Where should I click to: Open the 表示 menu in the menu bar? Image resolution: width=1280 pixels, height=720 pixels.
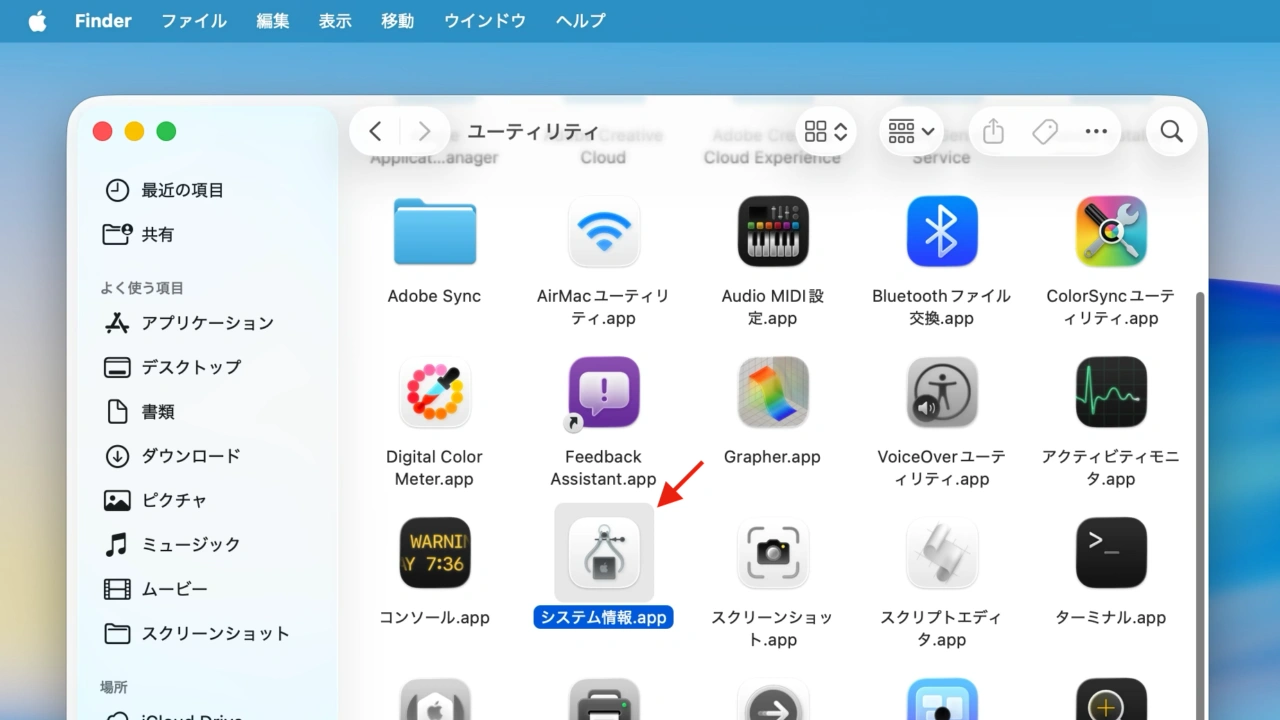pos(335,20)
